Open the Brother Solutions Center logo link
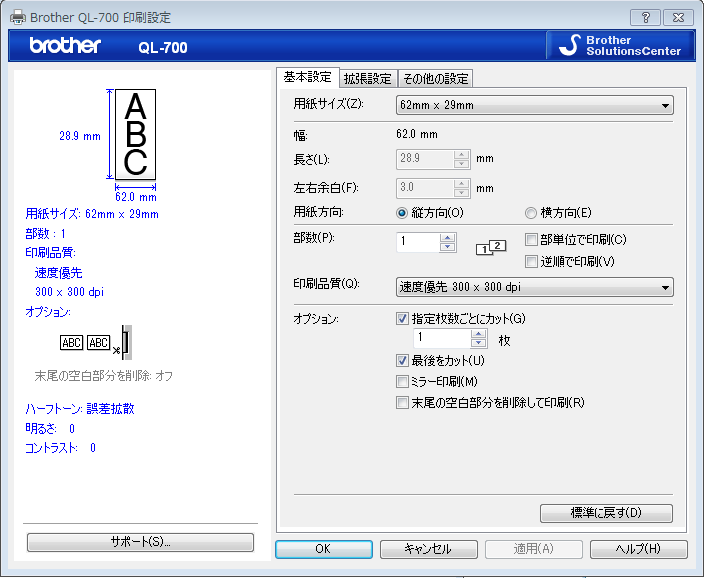 (x=620, y=45)
